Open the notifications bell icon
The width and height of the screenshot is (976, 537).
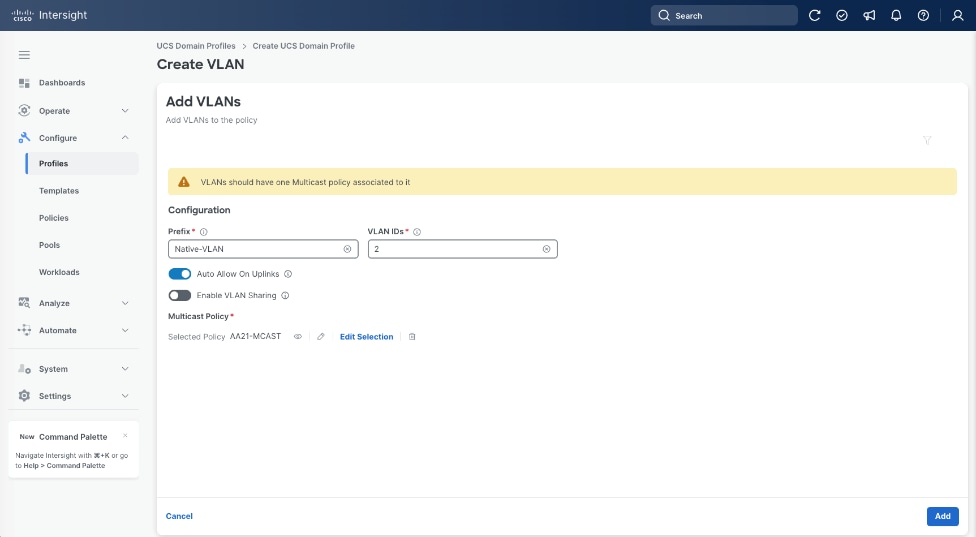(x=896, y=16)
